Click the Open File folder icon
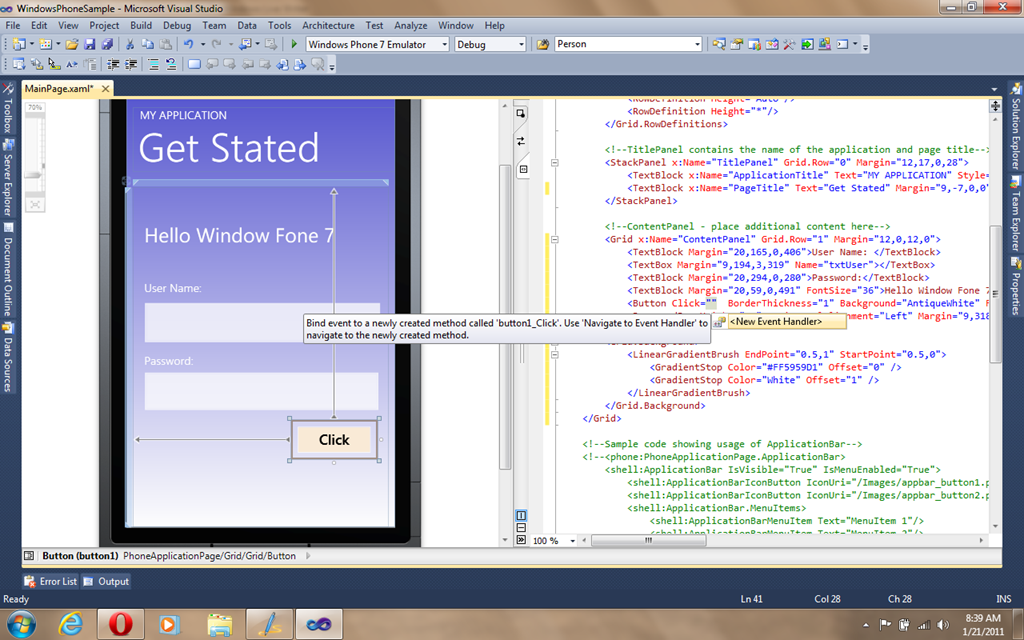Viewport: 1024px width, 640px height. [72, 44]
